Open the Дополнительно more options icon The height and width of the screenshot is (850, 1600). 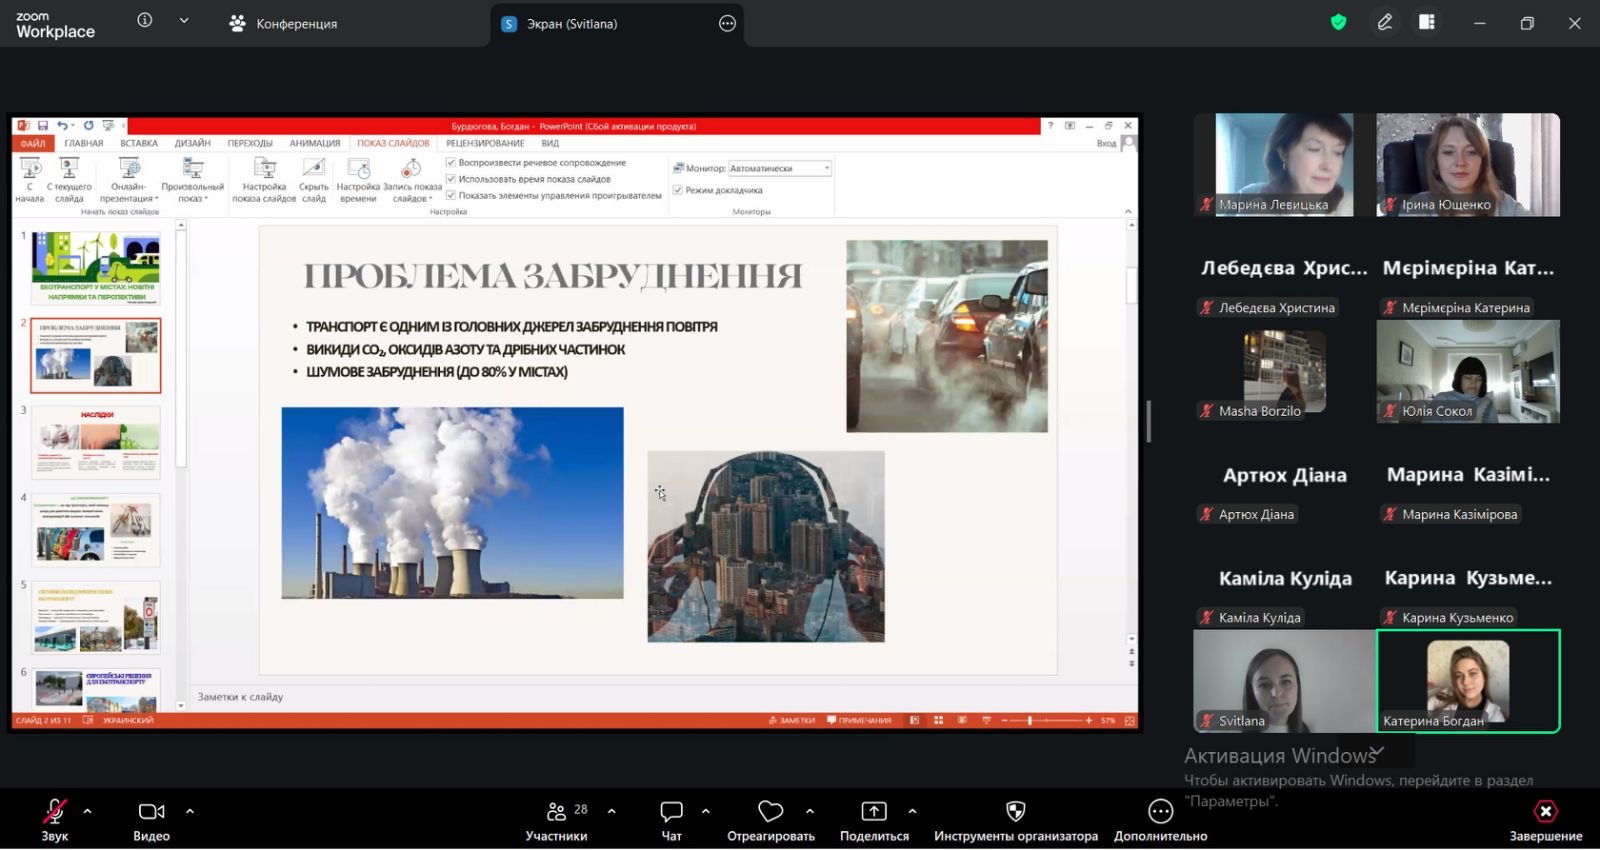(1160, 811)
